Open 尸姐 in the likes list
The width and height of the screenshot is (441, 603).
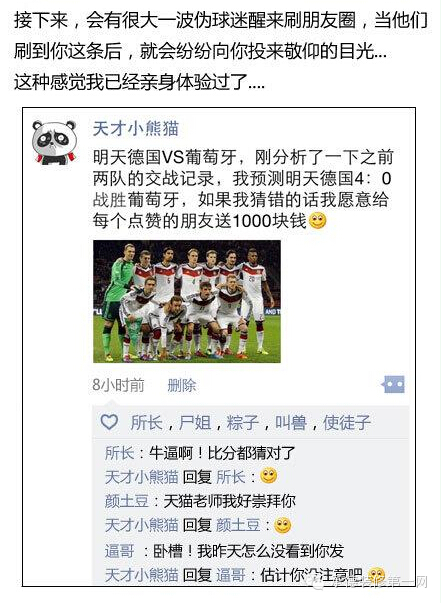pos(195,423)
